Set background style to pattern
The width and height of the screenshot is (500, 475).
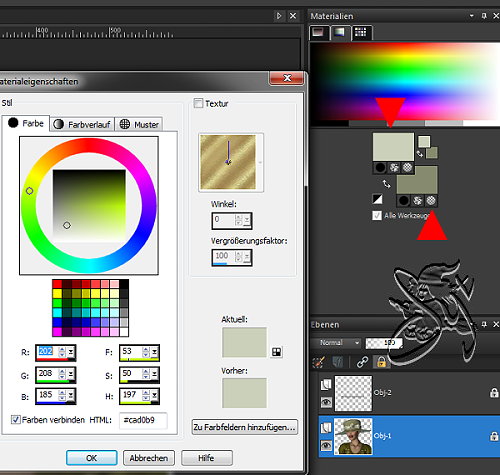click(431, 200)
